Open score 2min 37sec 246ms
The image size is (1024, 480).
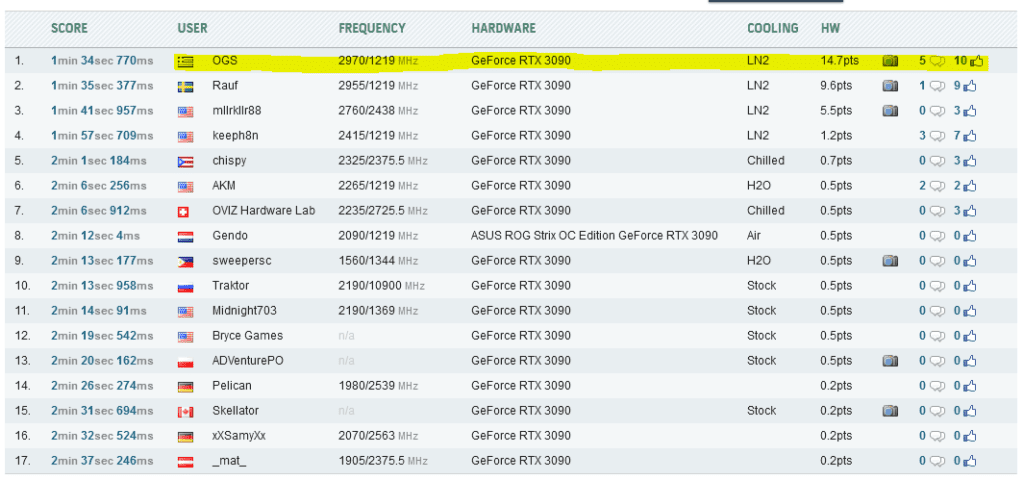click(102, 460)
